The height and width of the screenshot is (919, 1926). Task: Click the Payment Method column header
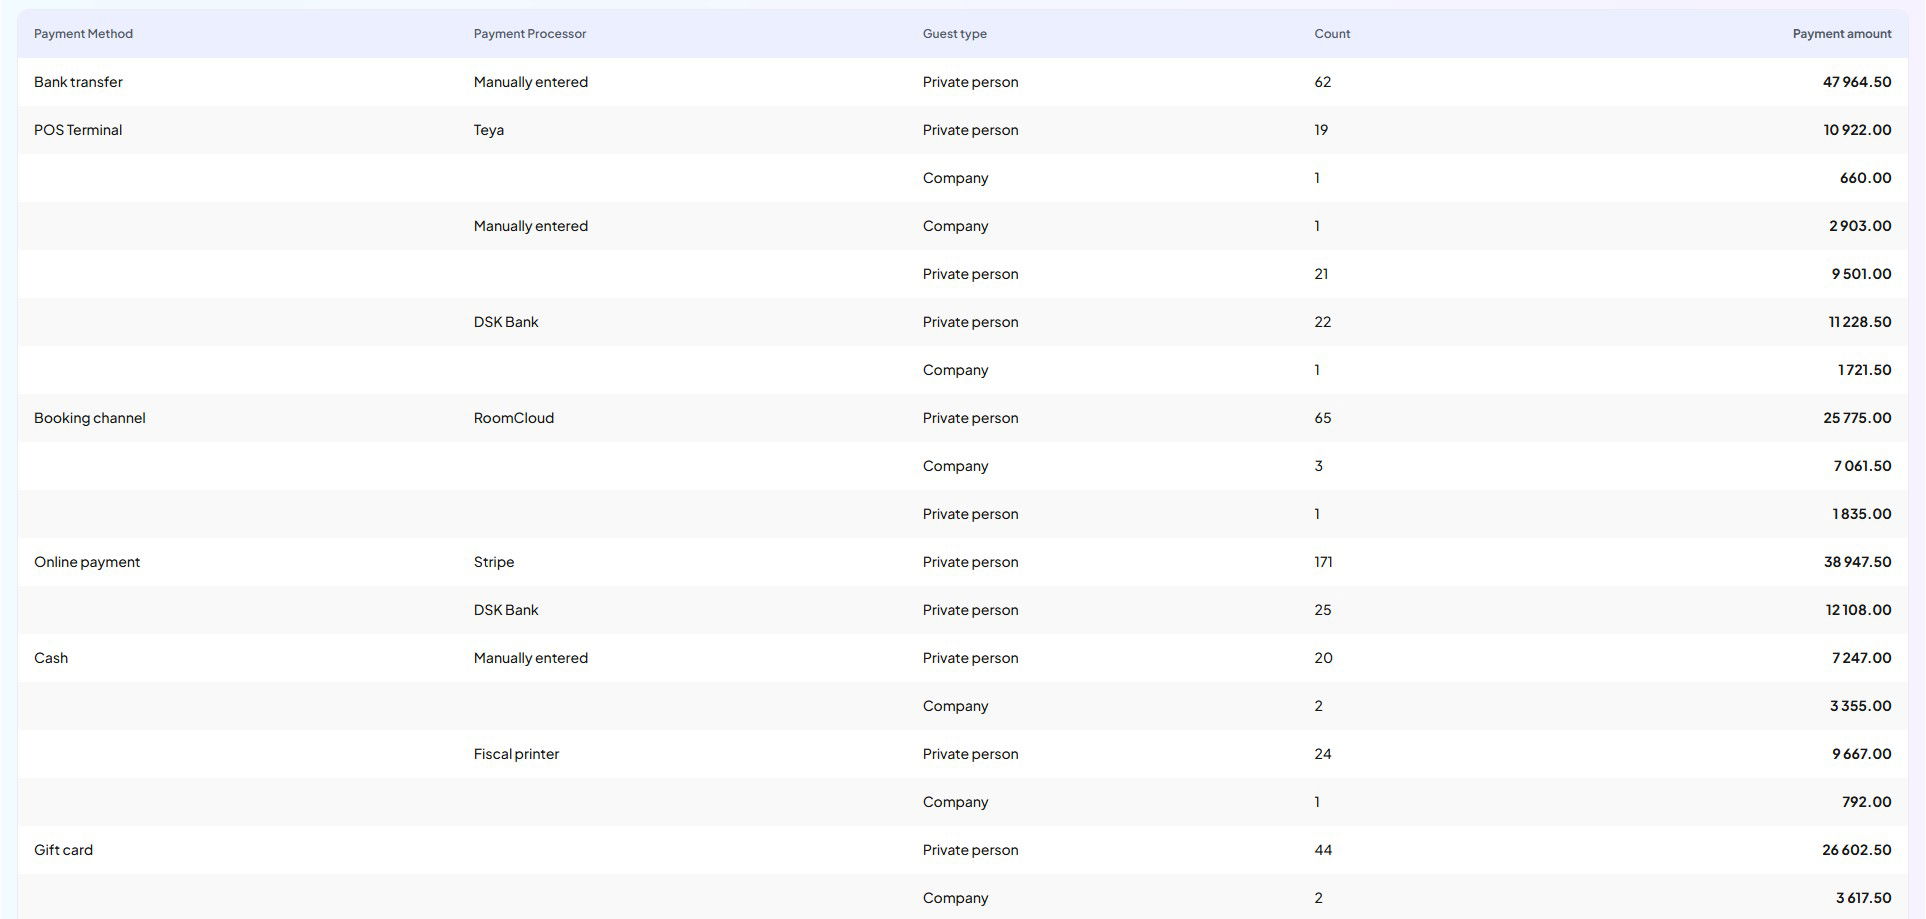(83, 34)
